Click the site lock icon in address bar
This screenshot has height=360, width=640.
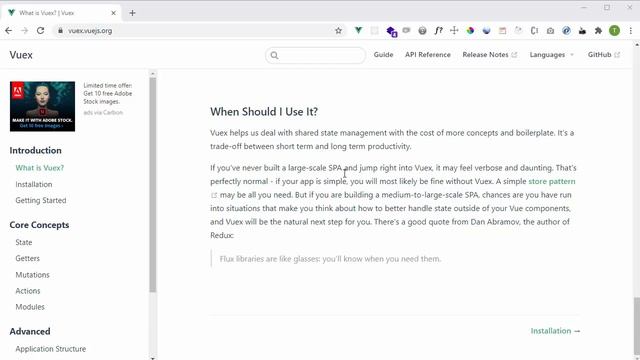pyautogui.click(x=60, y=31)
